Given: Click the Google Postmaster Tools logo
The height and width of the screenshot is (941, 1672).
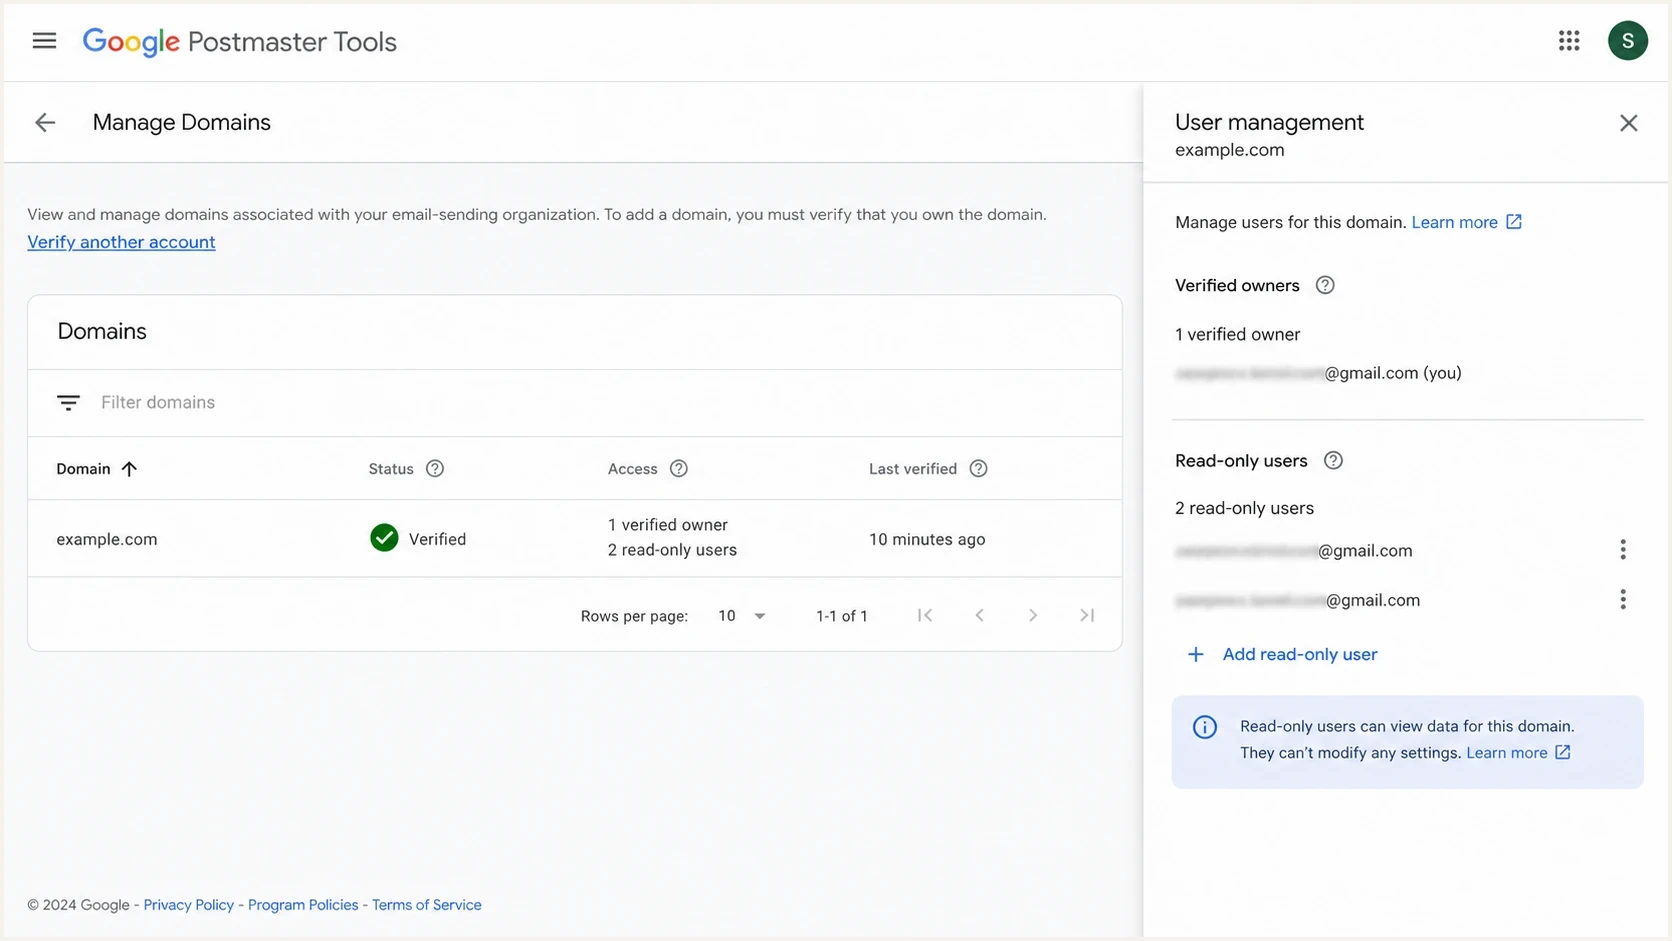Looking at the screenshot, I should [240, 42].
